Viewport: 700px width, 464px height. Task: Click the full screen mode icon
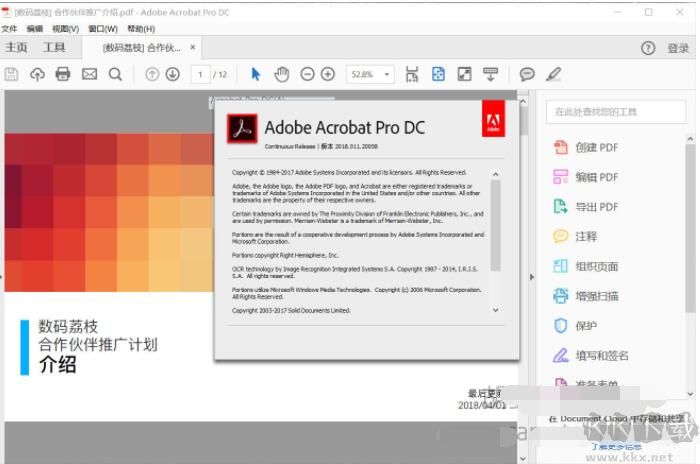[x=464, y=74]
